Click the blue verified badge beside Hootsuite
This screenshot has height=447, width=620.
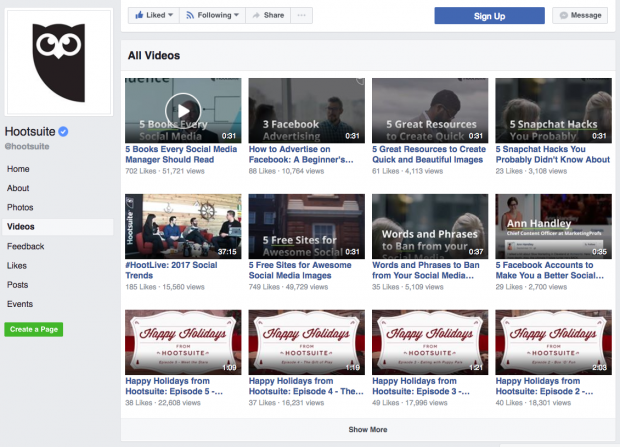[63, 131]
